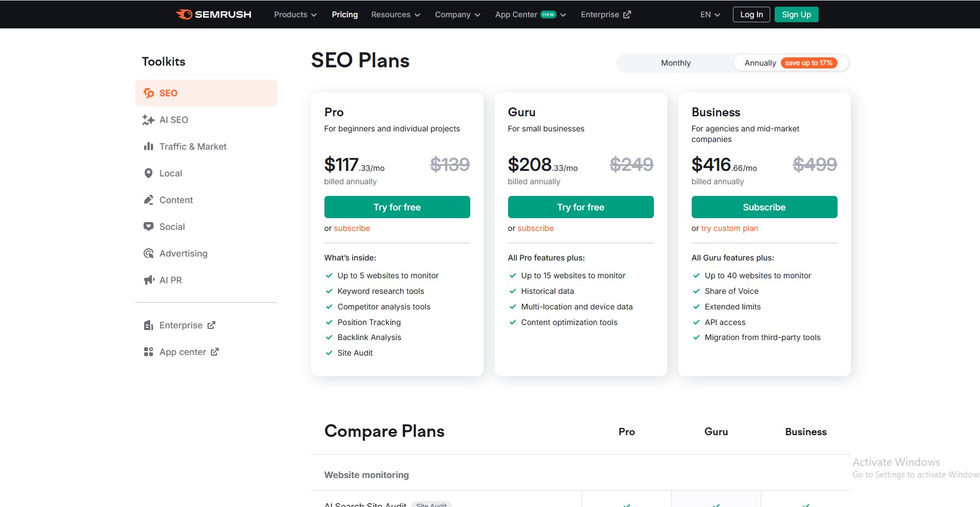Select the Local pin icon
Image resolution: width=980 pixels, height=507 pixels.
pos(149,173)
